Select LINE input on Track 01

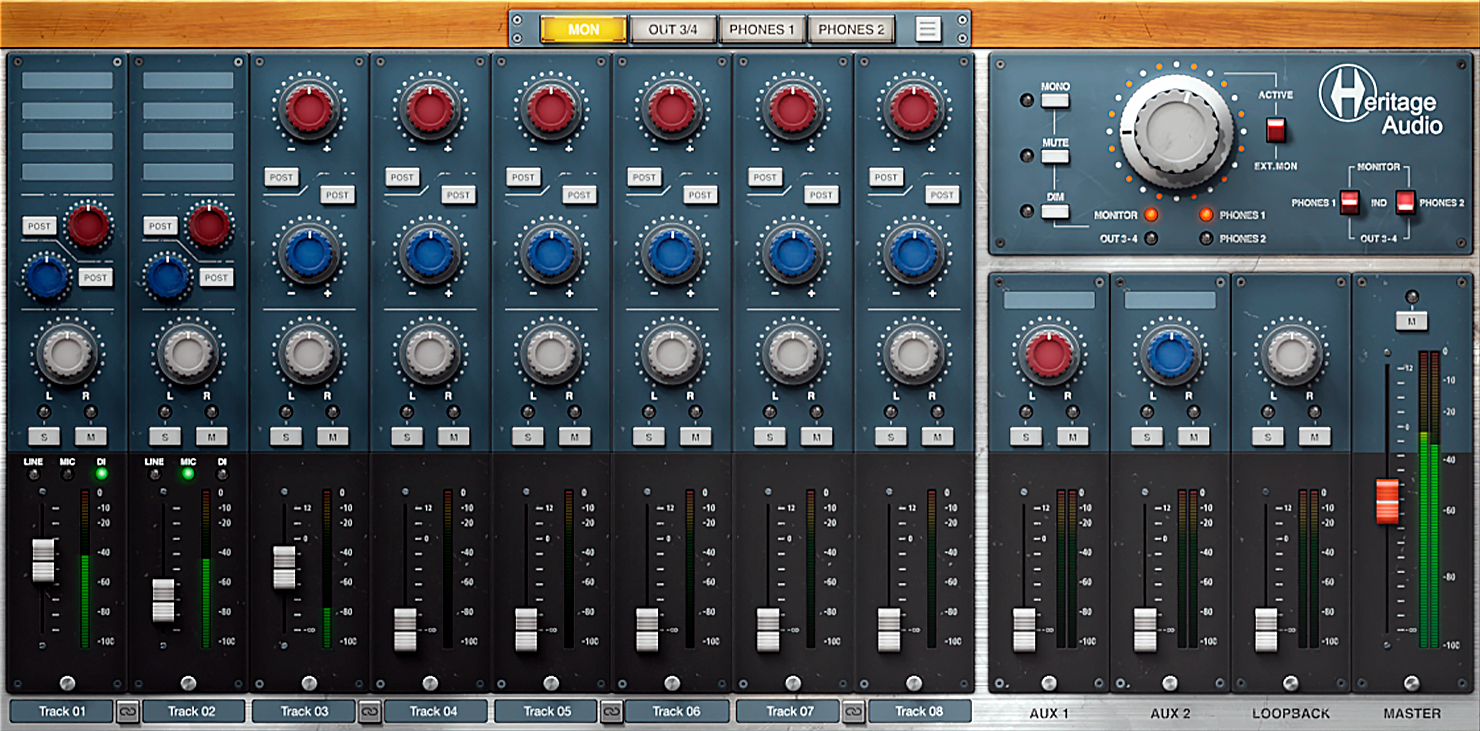pos(34,474)
